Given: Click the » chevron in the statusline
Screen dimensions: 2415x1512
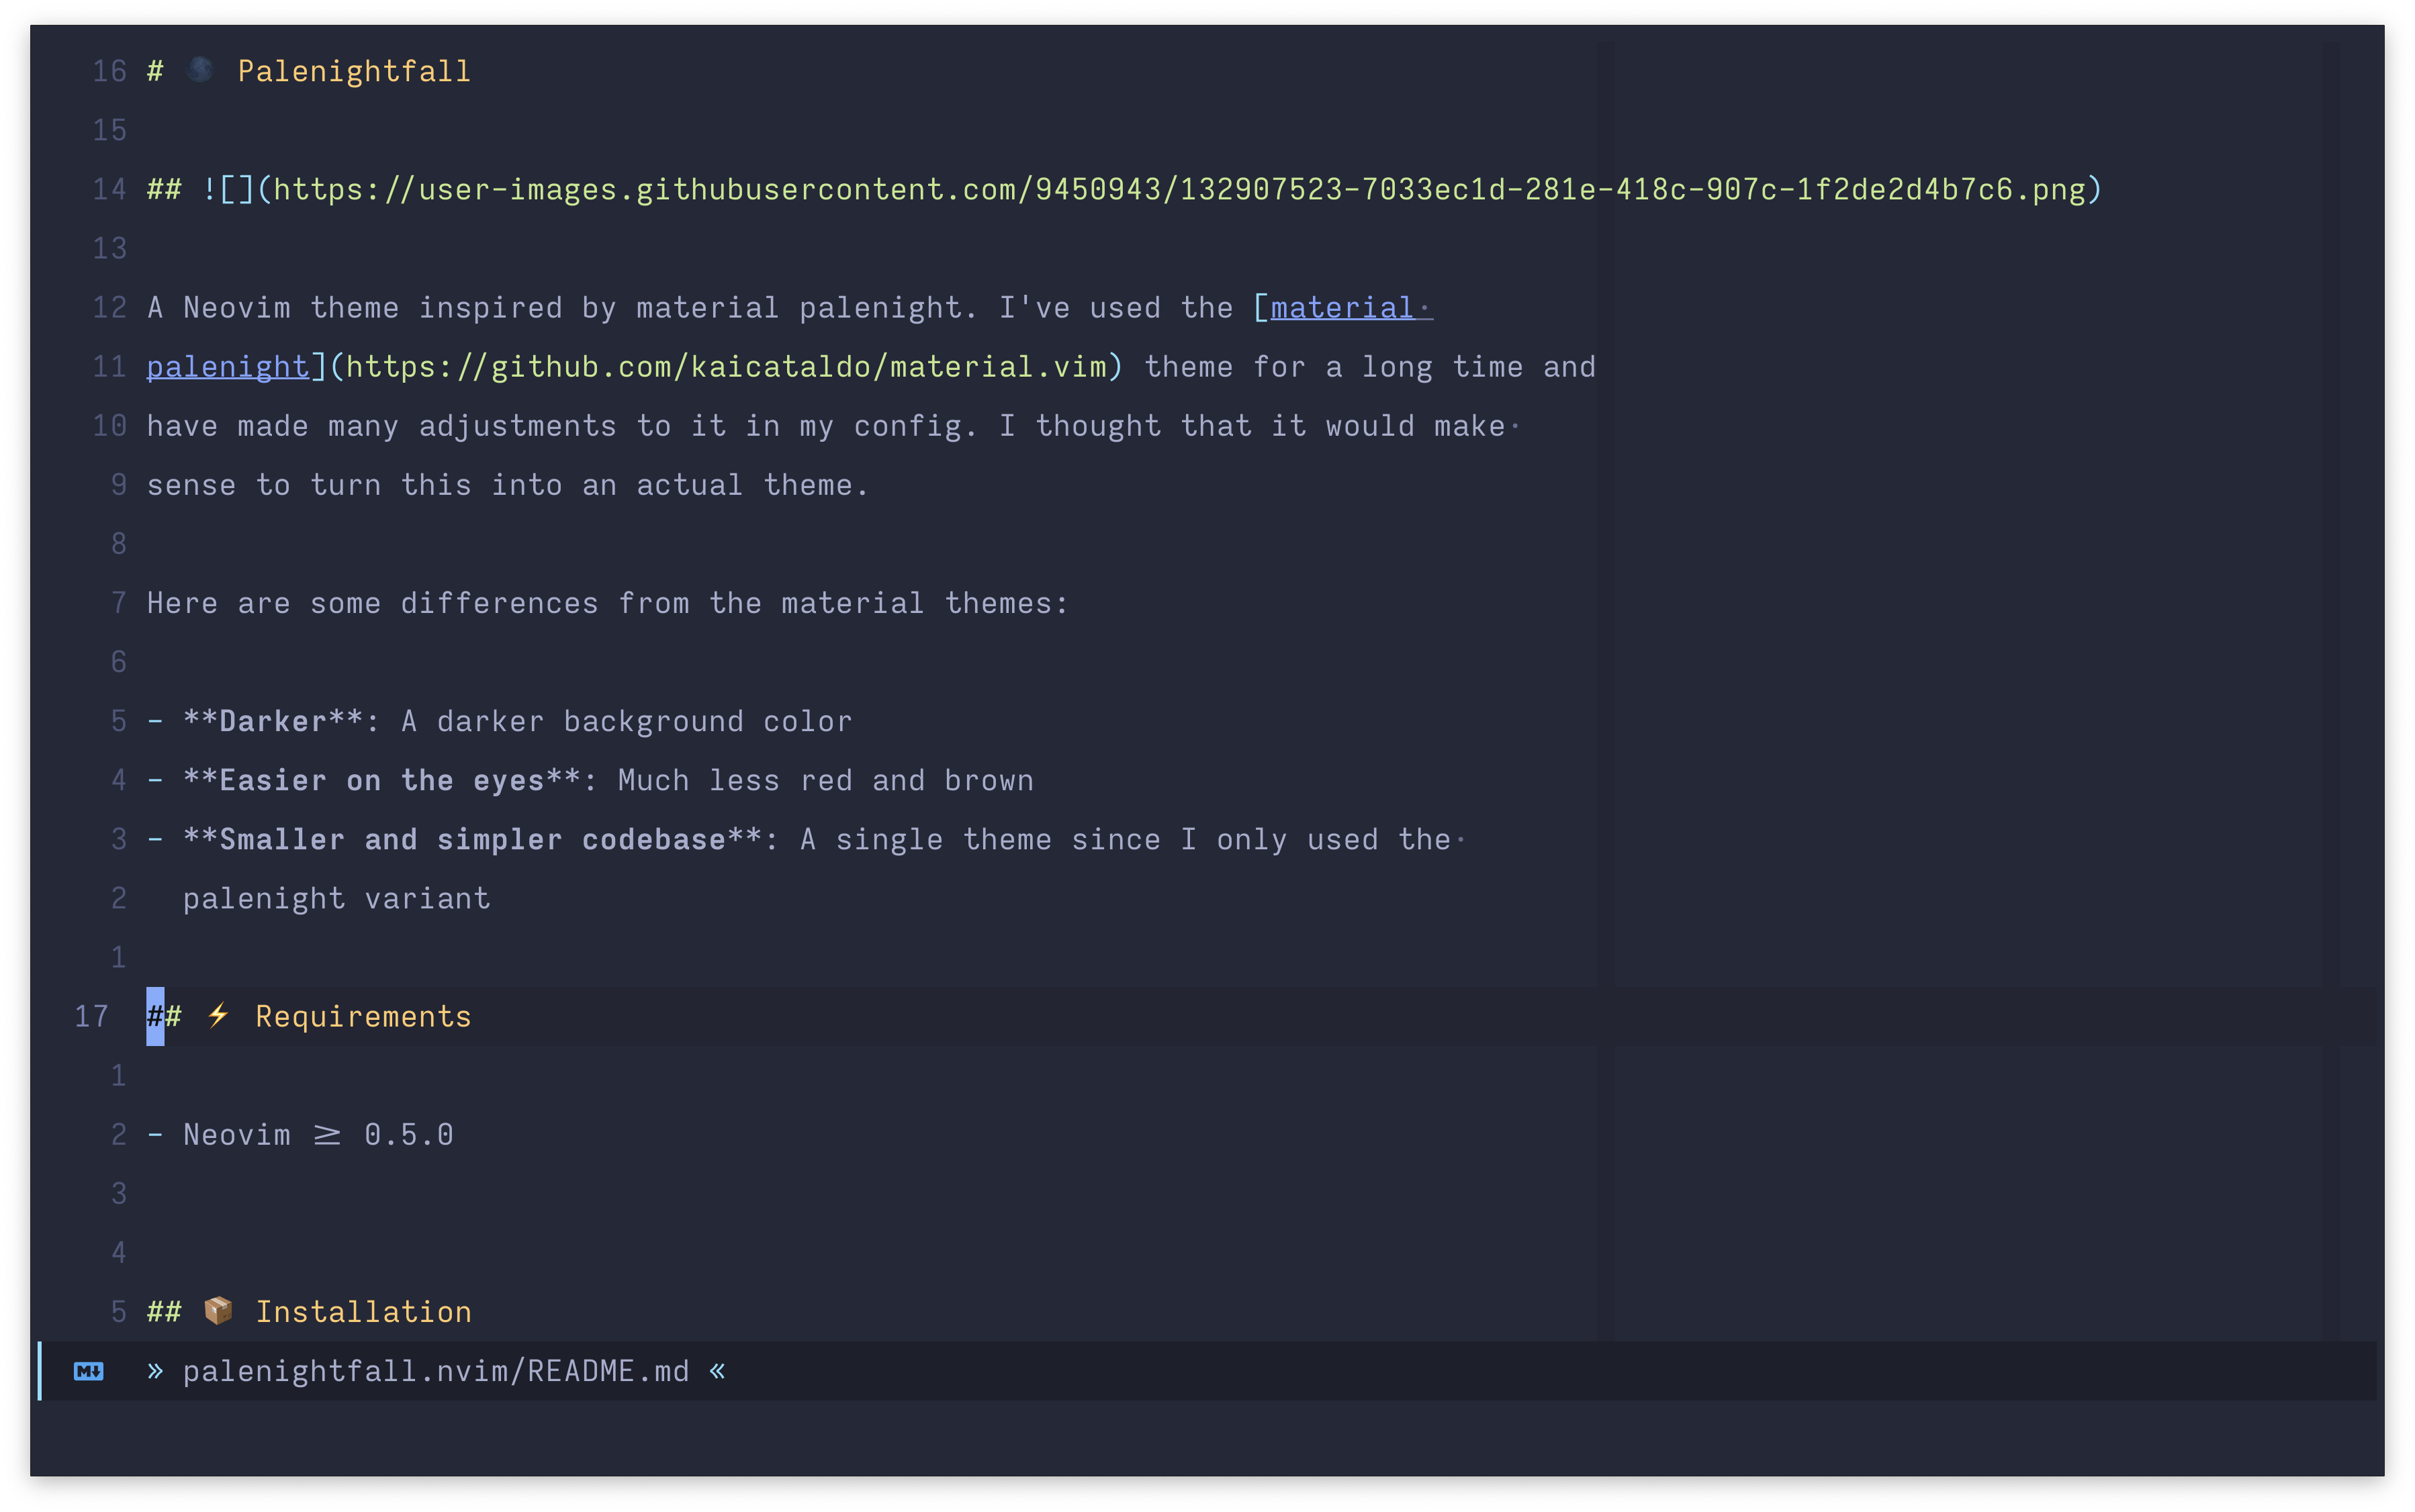Looking at the screenshot, I should (155, 1371).
